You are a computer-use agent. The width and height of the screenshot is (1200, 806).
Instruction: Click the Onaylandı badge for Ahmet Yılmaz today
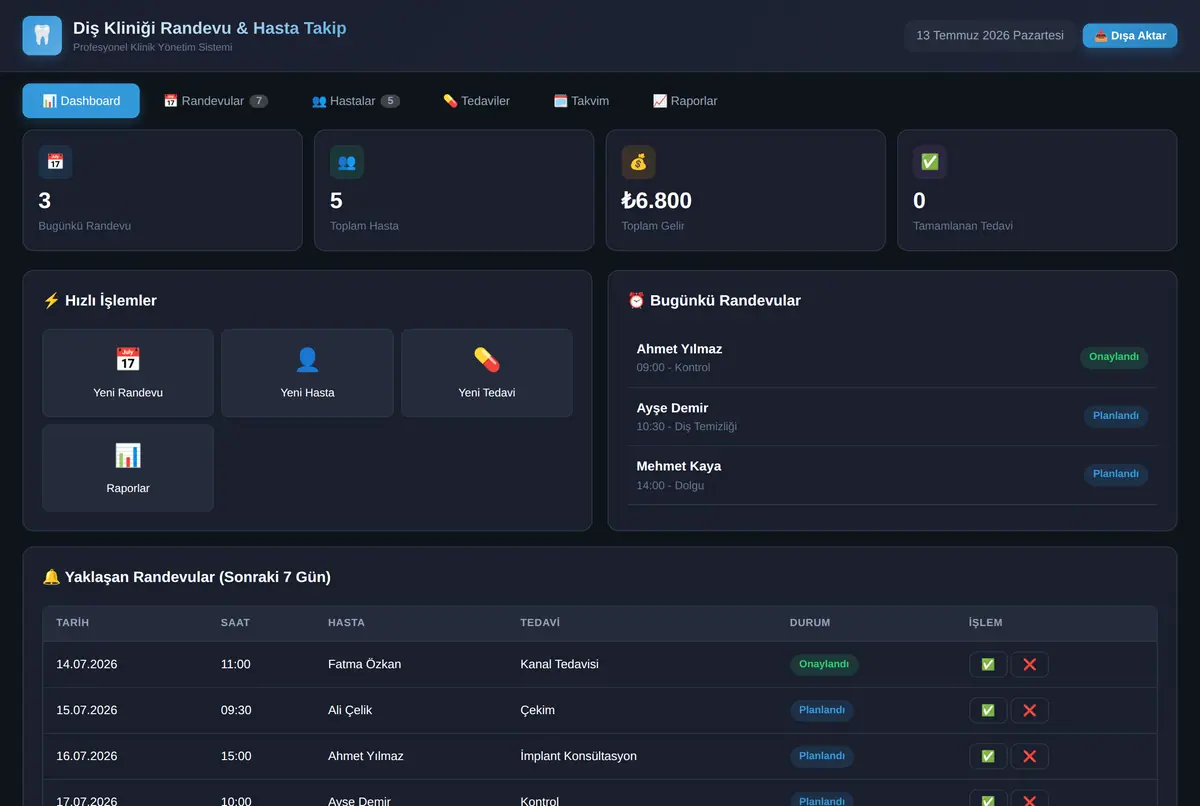(1114, 357)
